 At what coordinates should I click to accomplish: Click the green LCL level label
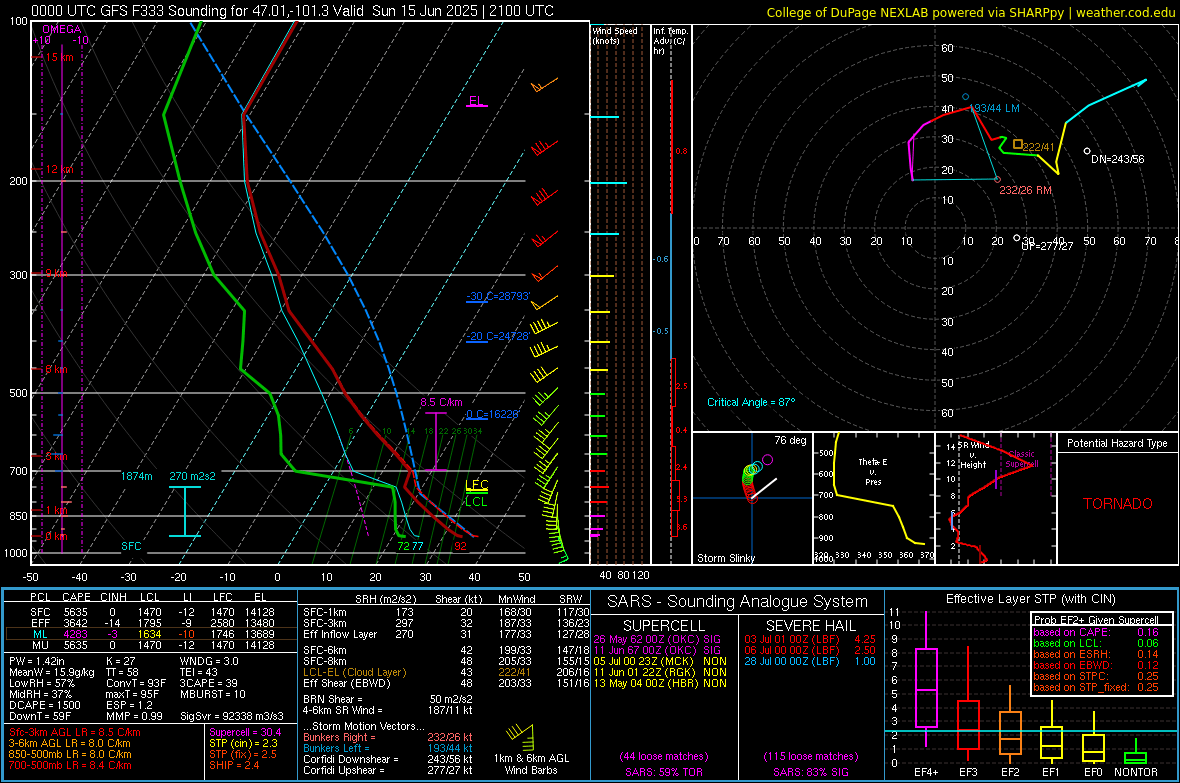point(476,501)
